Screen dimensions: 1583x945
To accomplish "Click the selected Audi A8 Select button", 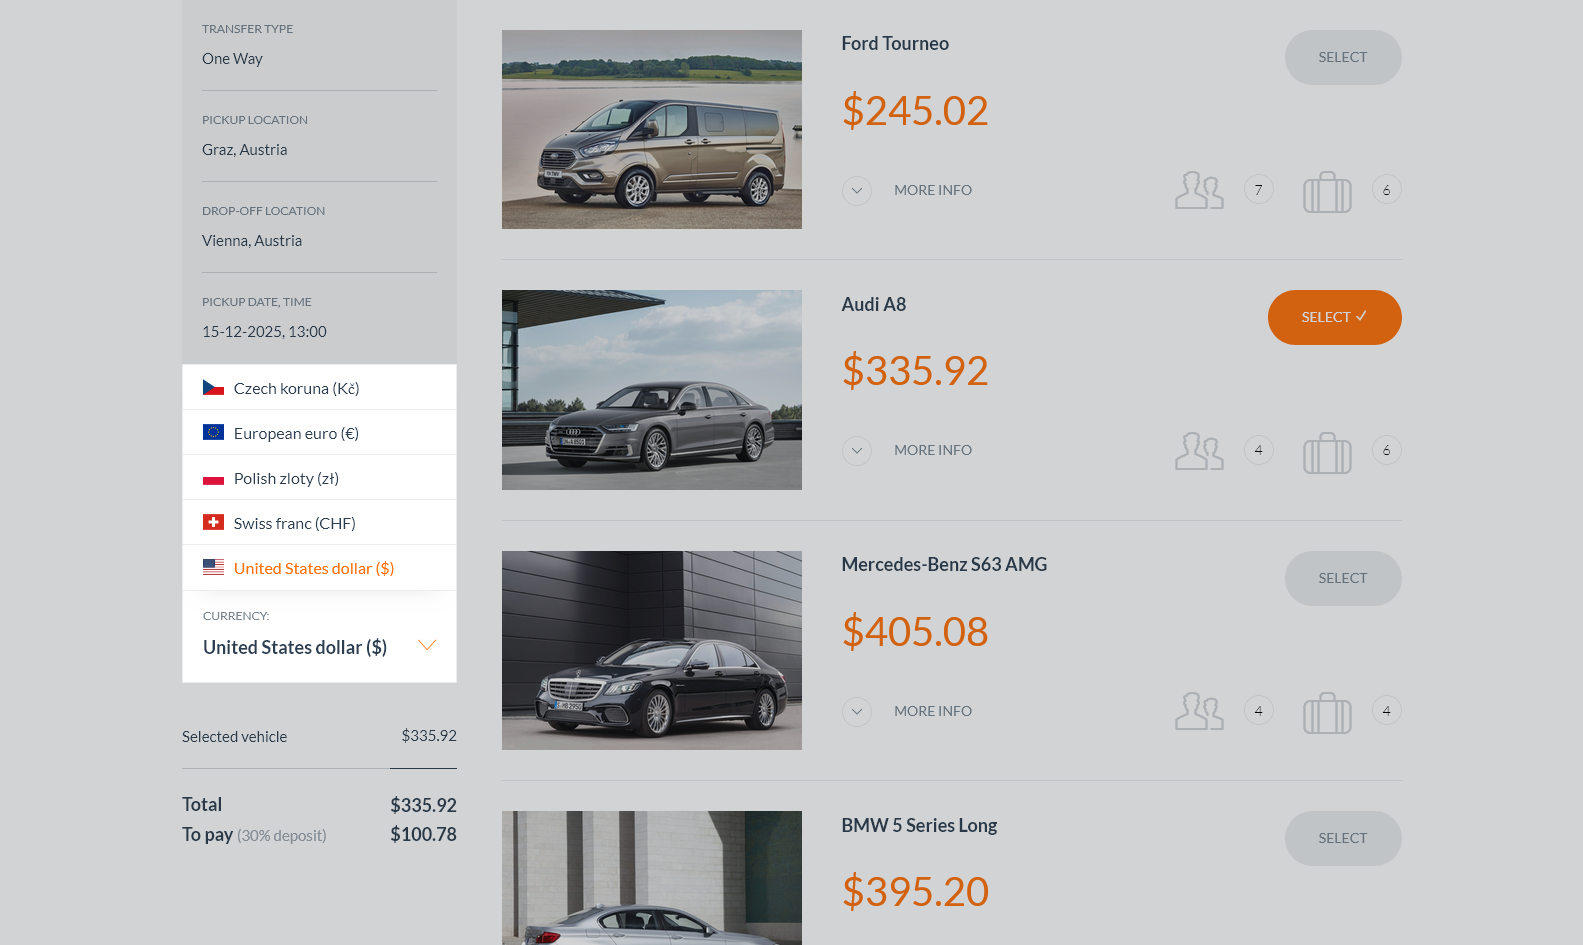I will click(1334, 317).
